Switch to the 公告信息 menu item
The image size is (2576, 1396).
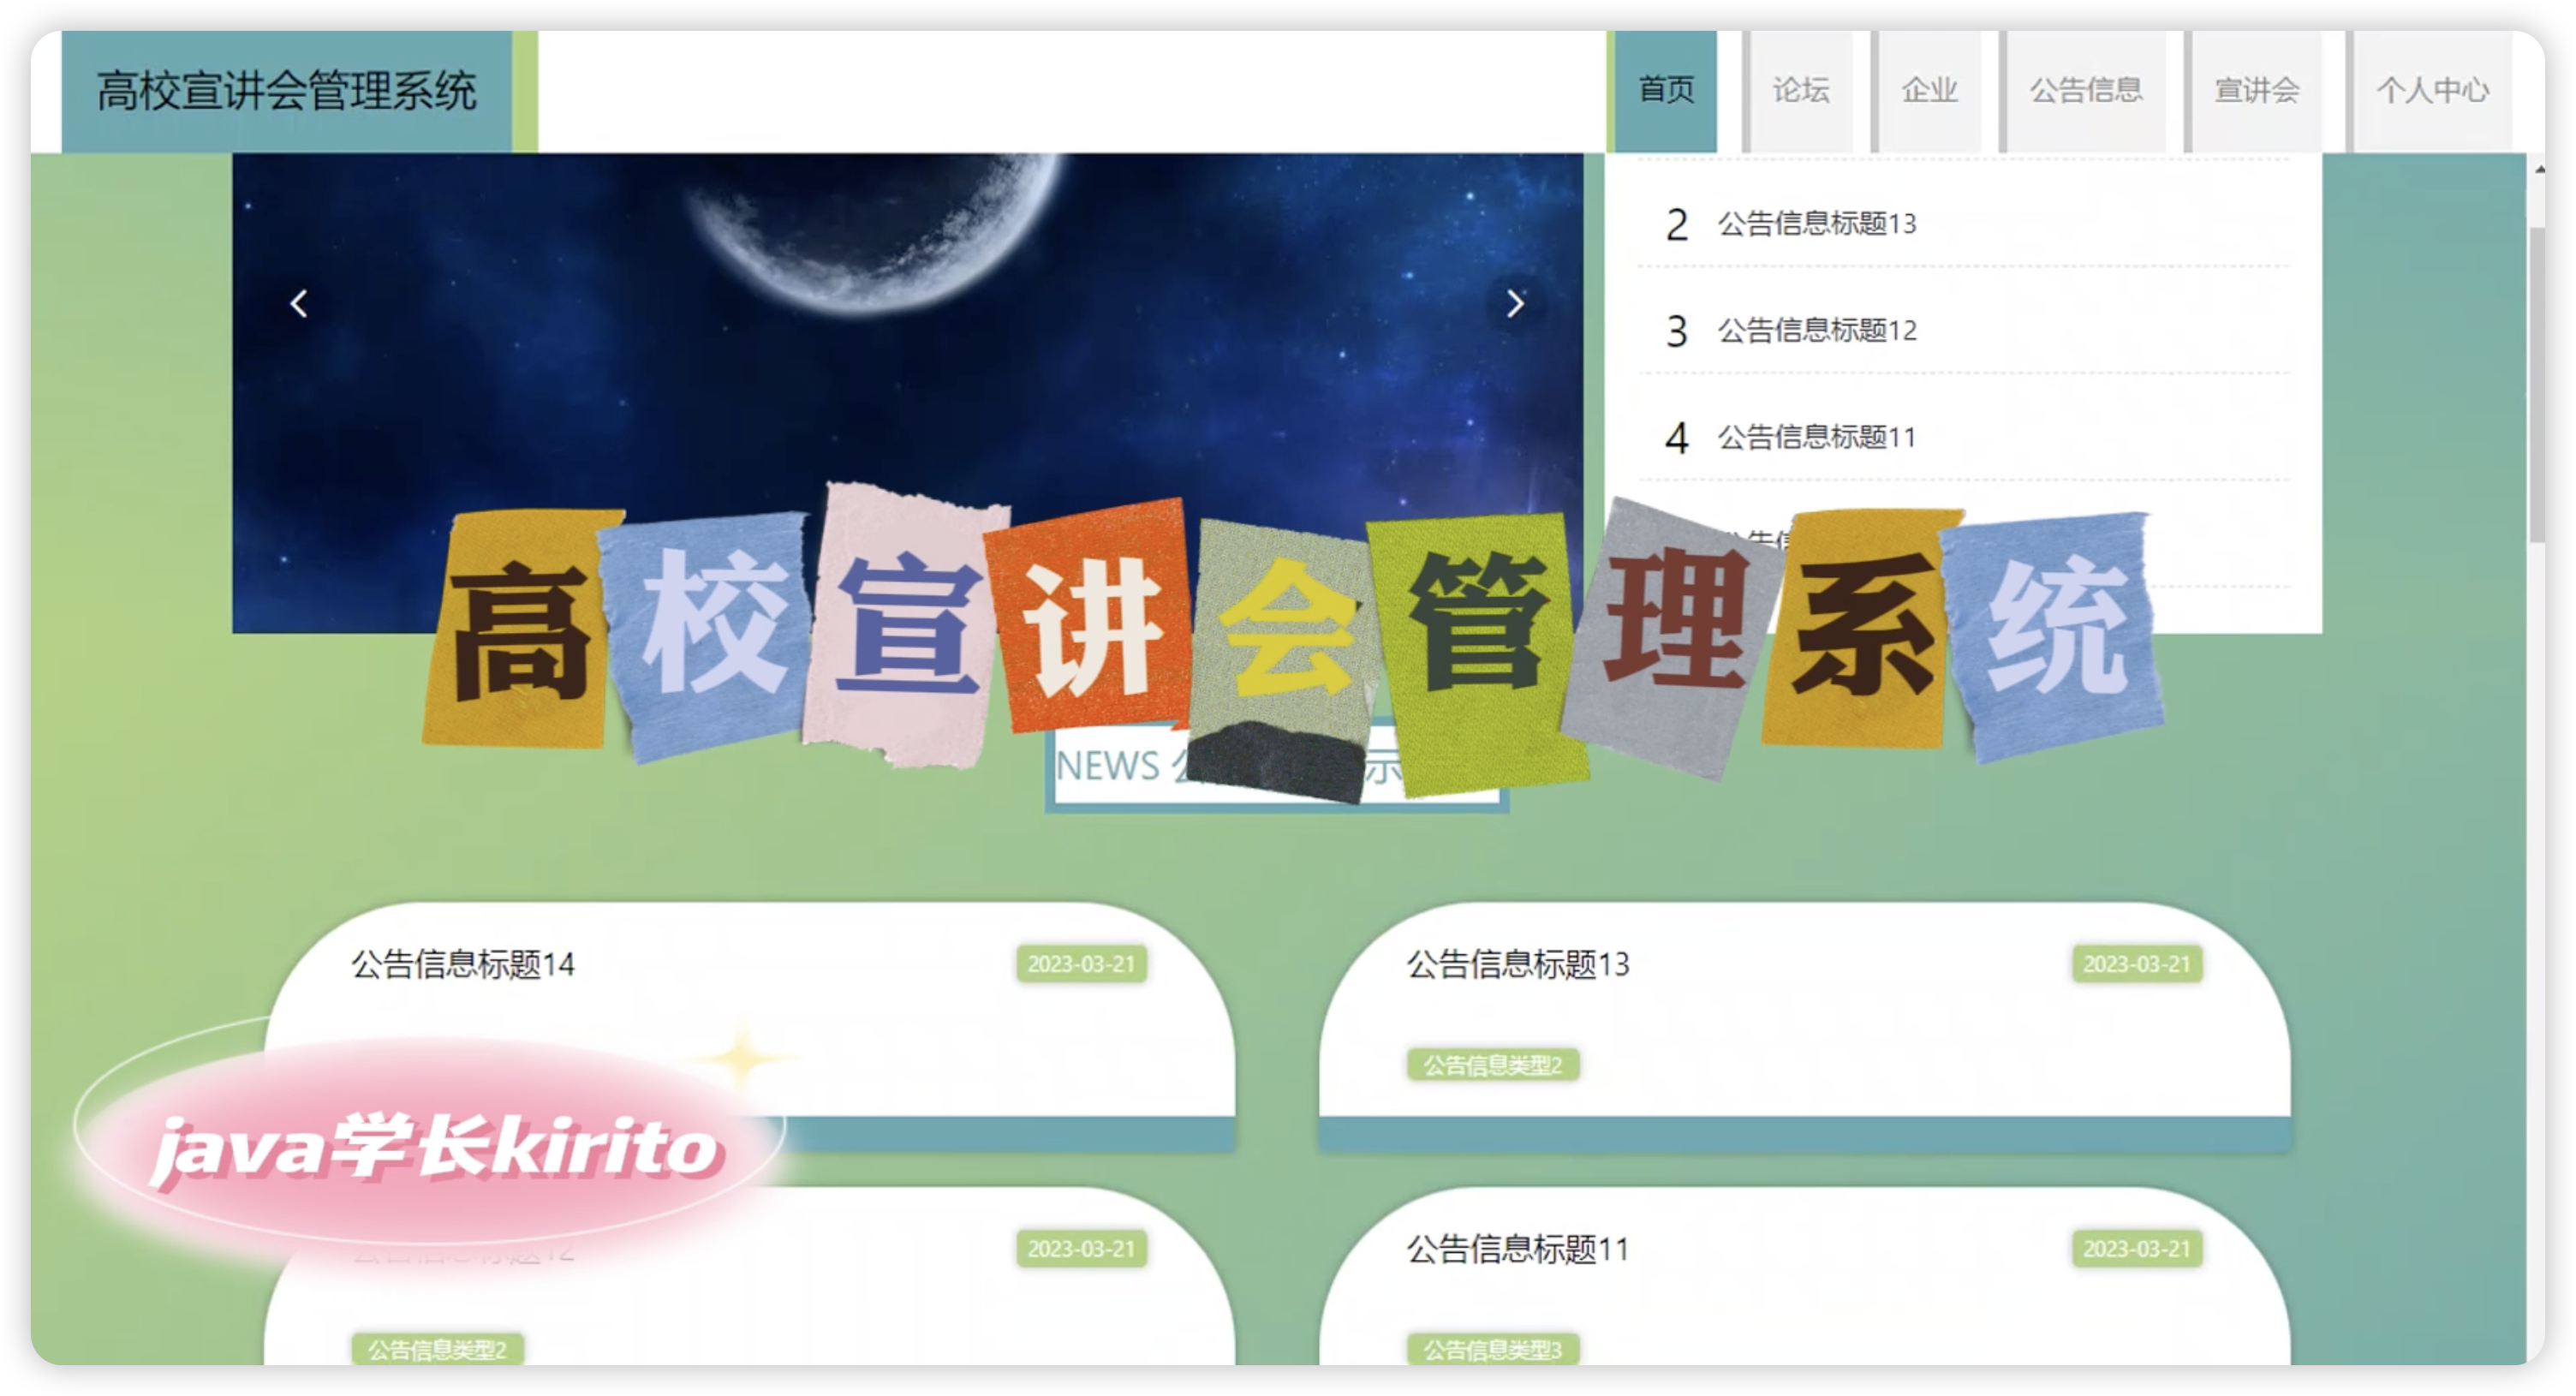pos(2086,90)
